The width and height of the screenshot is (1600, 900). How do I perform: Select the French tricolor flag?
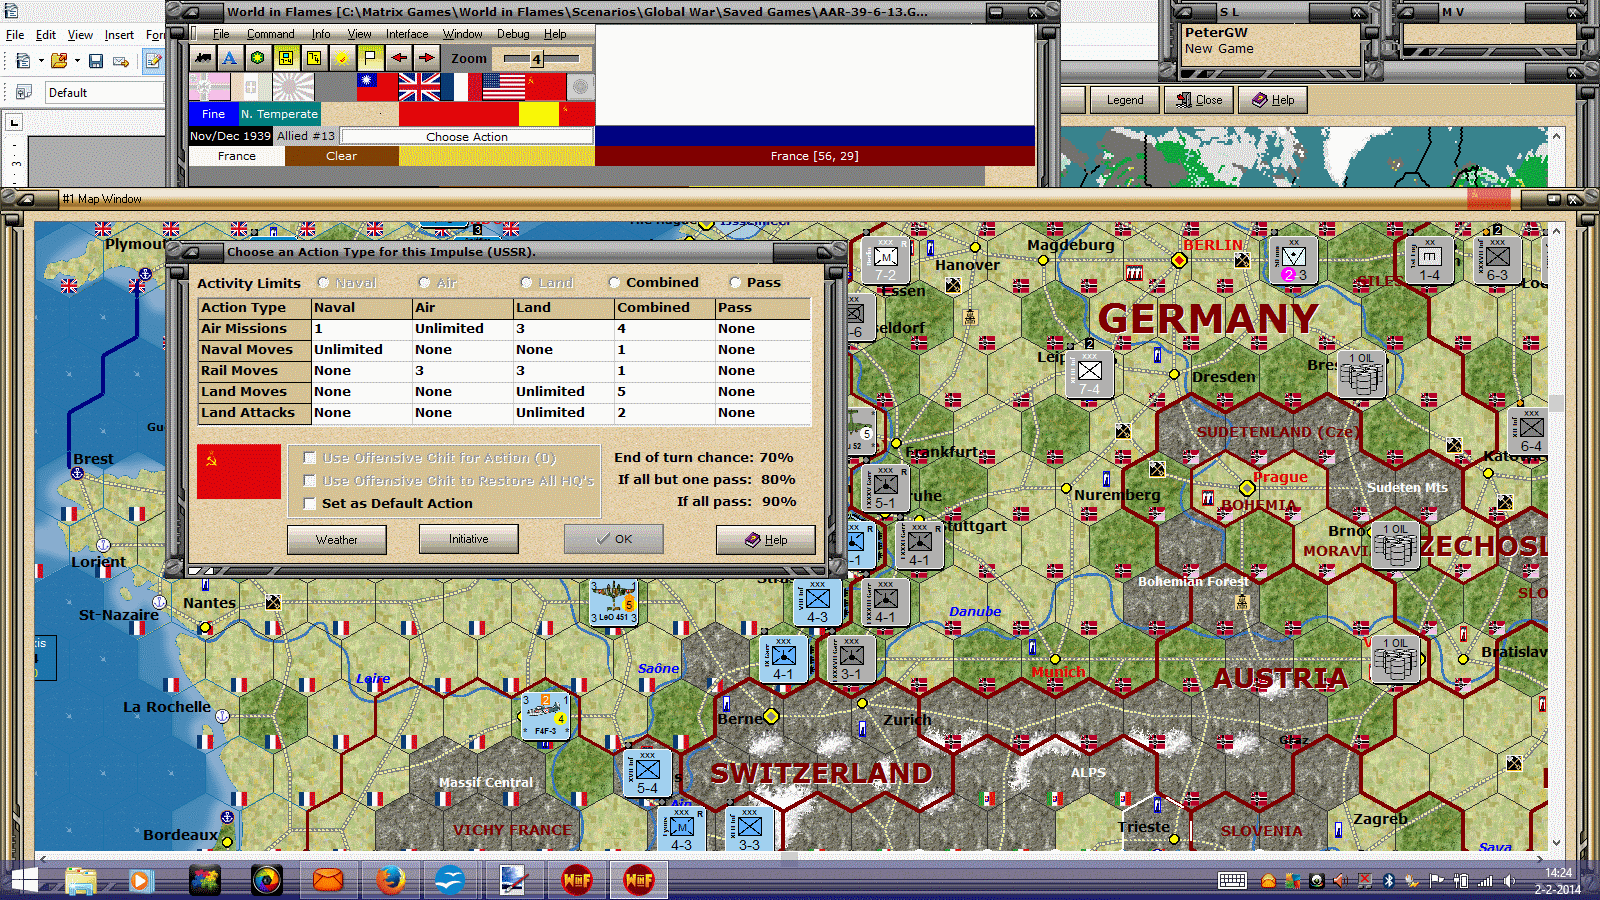coord(461,87)
